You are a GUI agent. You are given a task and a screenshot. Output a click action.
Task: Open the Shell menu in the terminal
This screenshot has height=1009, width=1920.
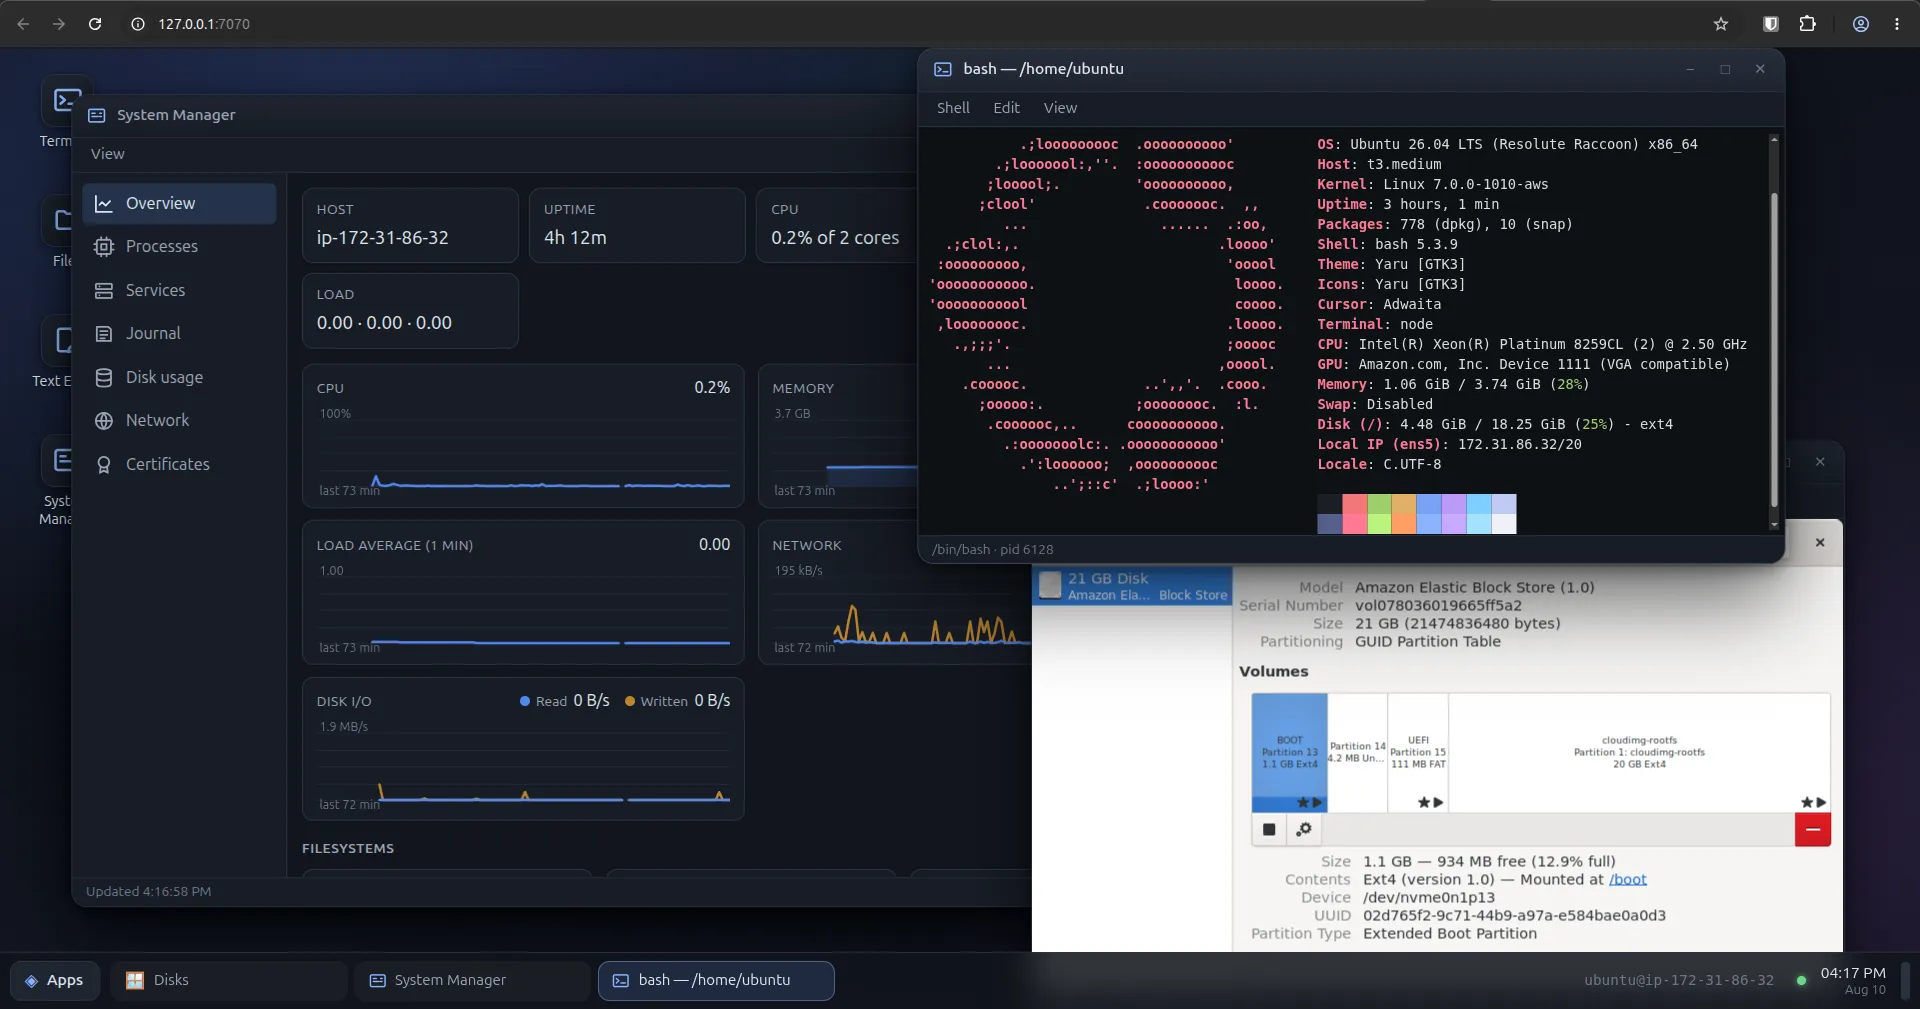(x=953, y=108)
